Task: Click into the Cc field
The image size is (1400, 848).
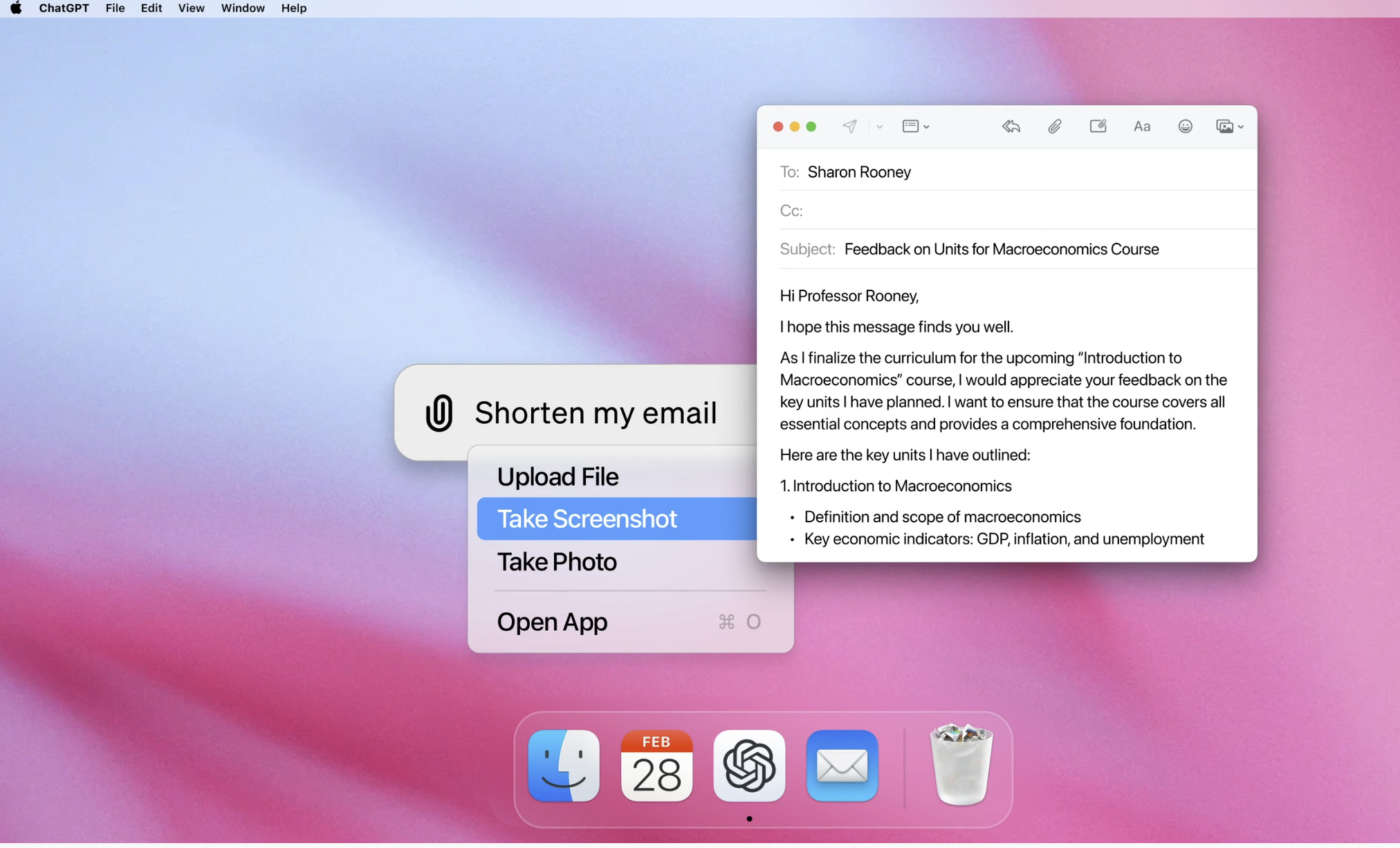Action: (x=1018, y=211)
